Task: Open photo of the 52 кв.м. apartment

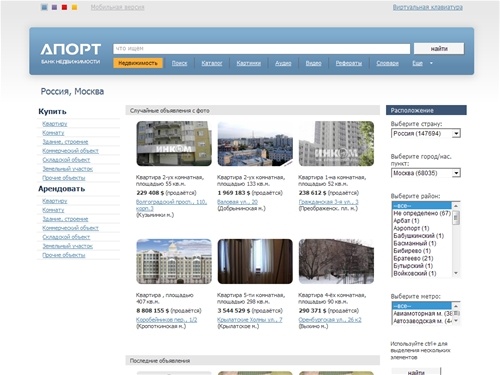Action: pyautogui.click(x=336, y=144)
